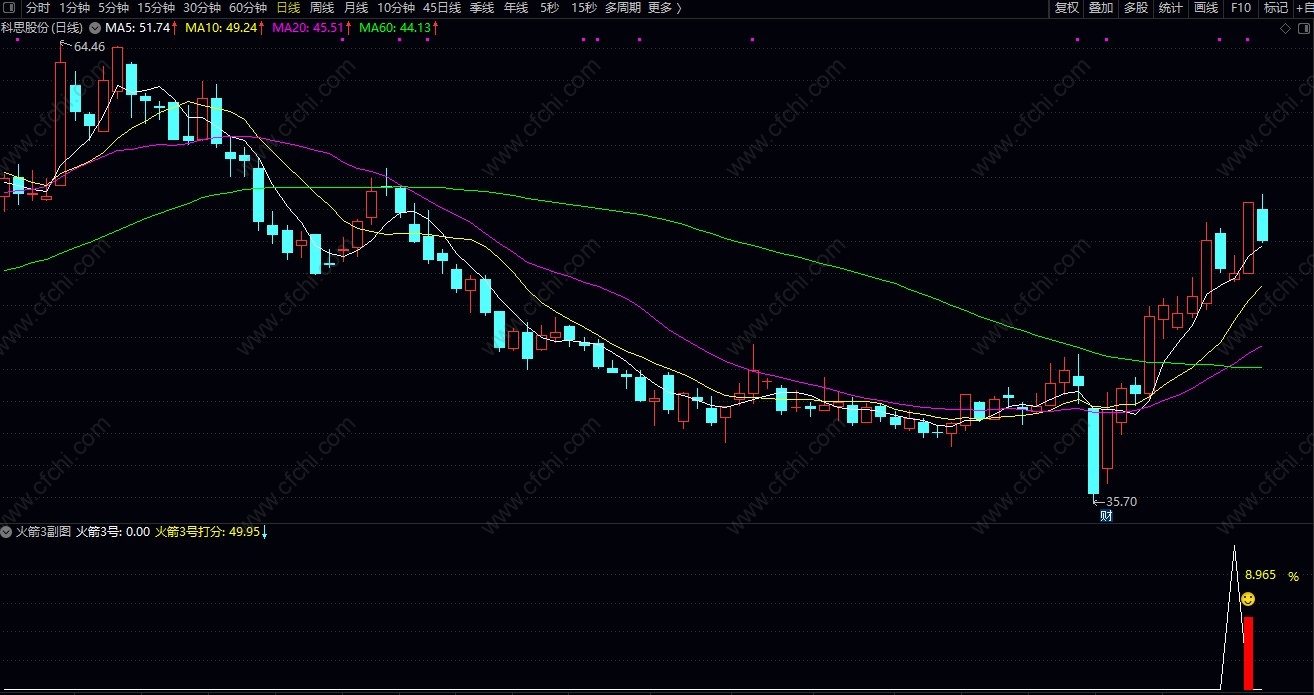Viewport: 1314px width, 695px height.
Task: Switch to 季线 quarterly chart
Action: tap(482, 8)
